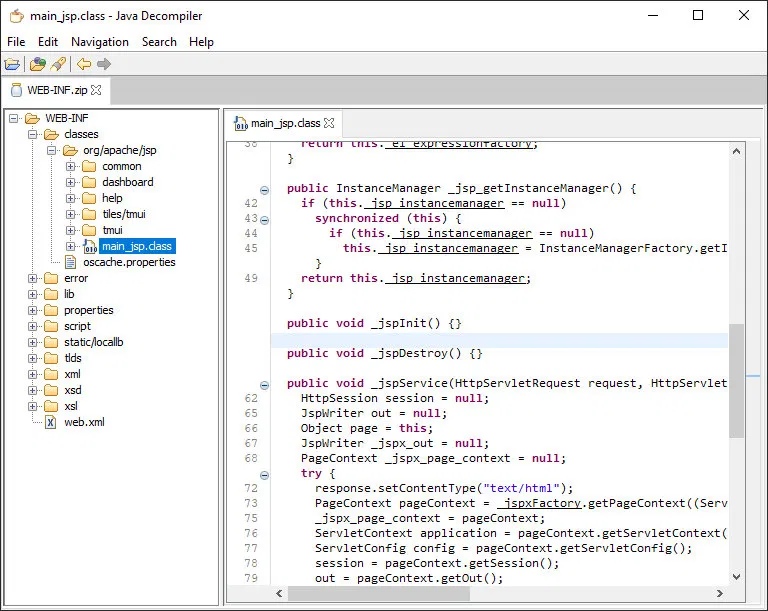Click the _jspDestroy() method declaration

pyautogui.click(x=385, y=353)
